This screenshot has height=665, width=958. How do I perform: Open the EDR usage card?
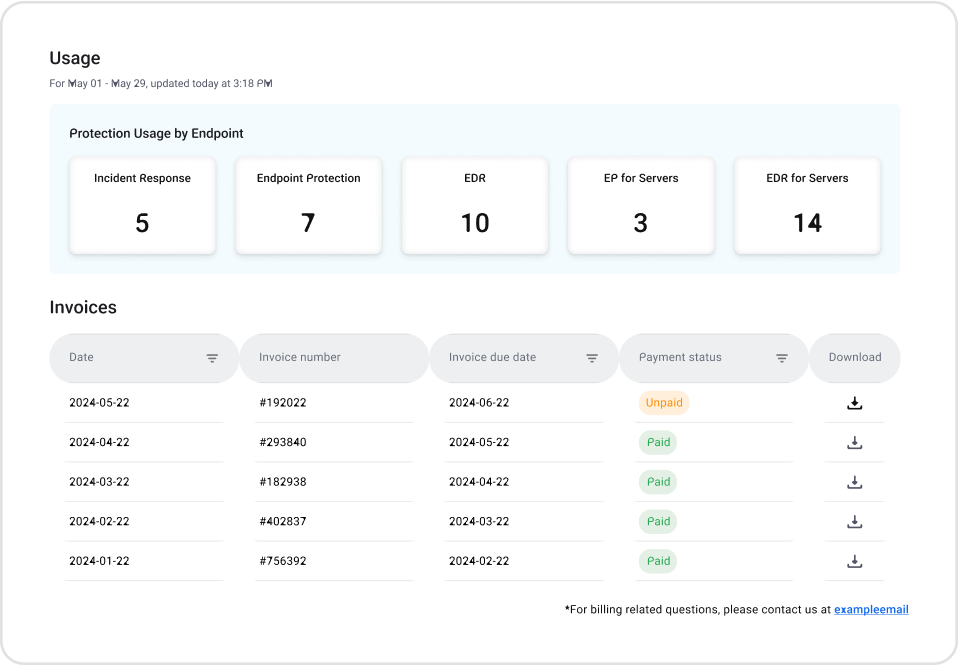pos(475,205)
